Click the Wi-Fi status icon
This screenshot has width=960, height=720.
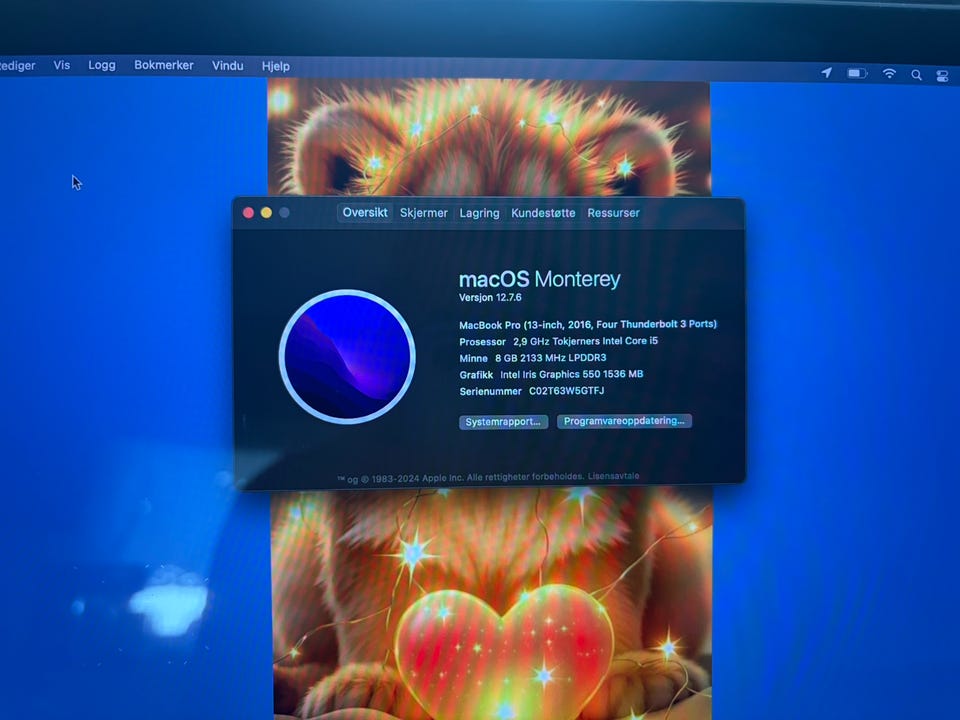(889, 74)
